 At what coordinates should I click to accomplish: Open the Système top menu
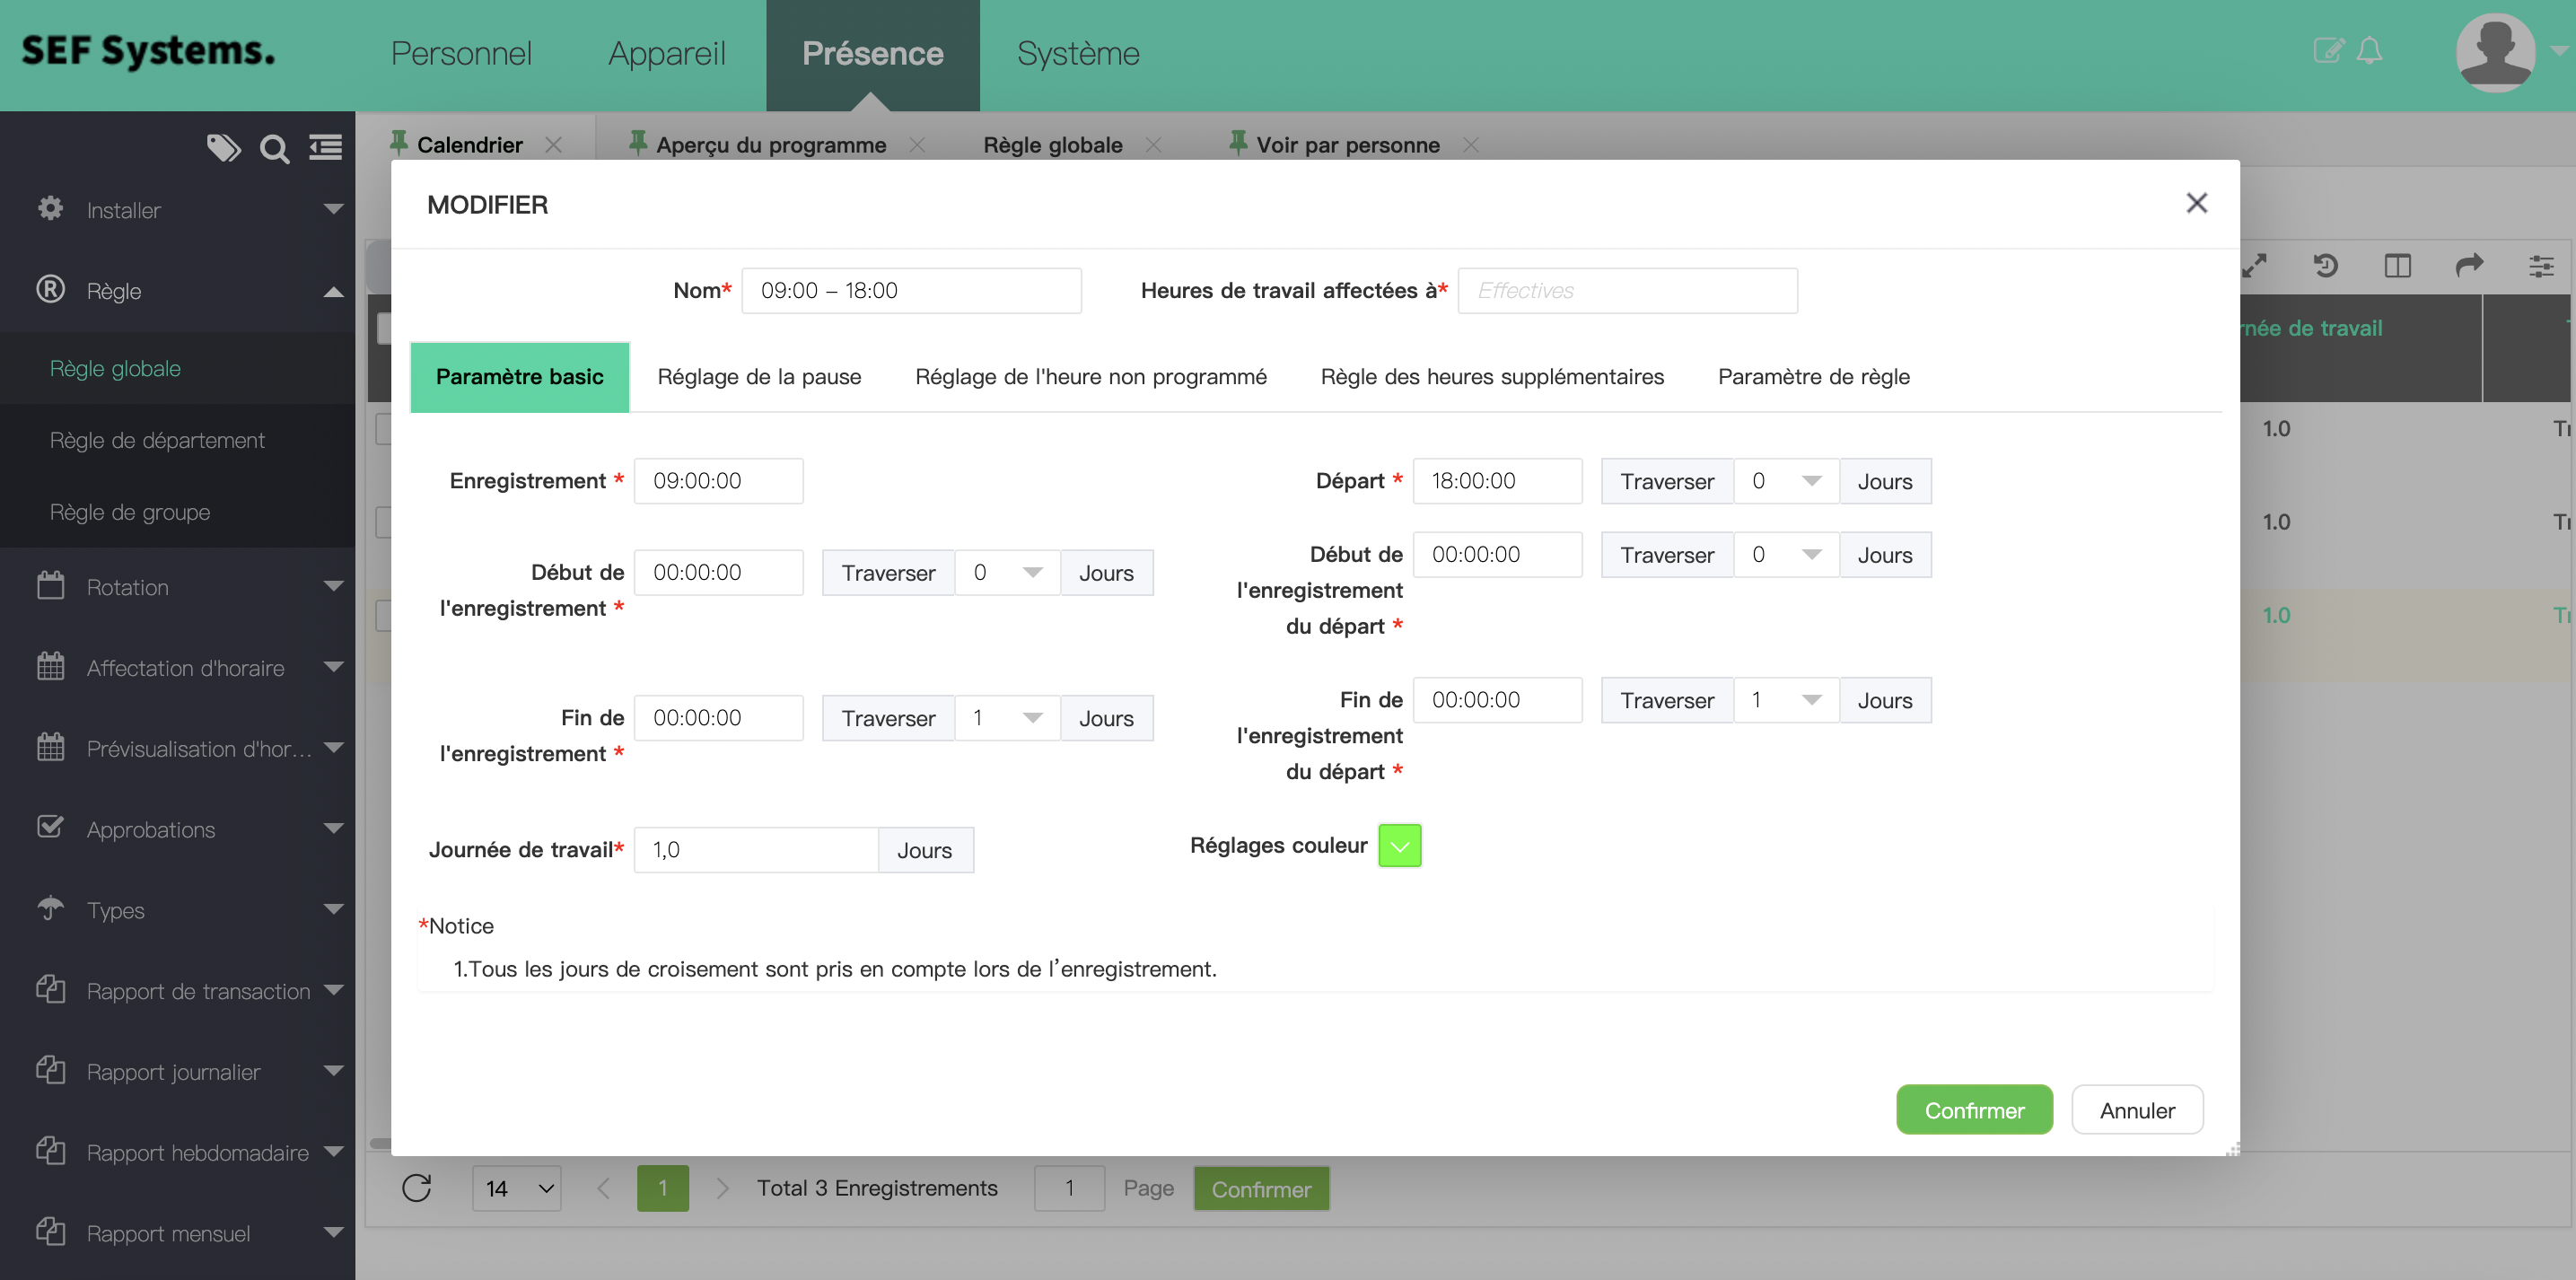click(x=1077, y=53)
